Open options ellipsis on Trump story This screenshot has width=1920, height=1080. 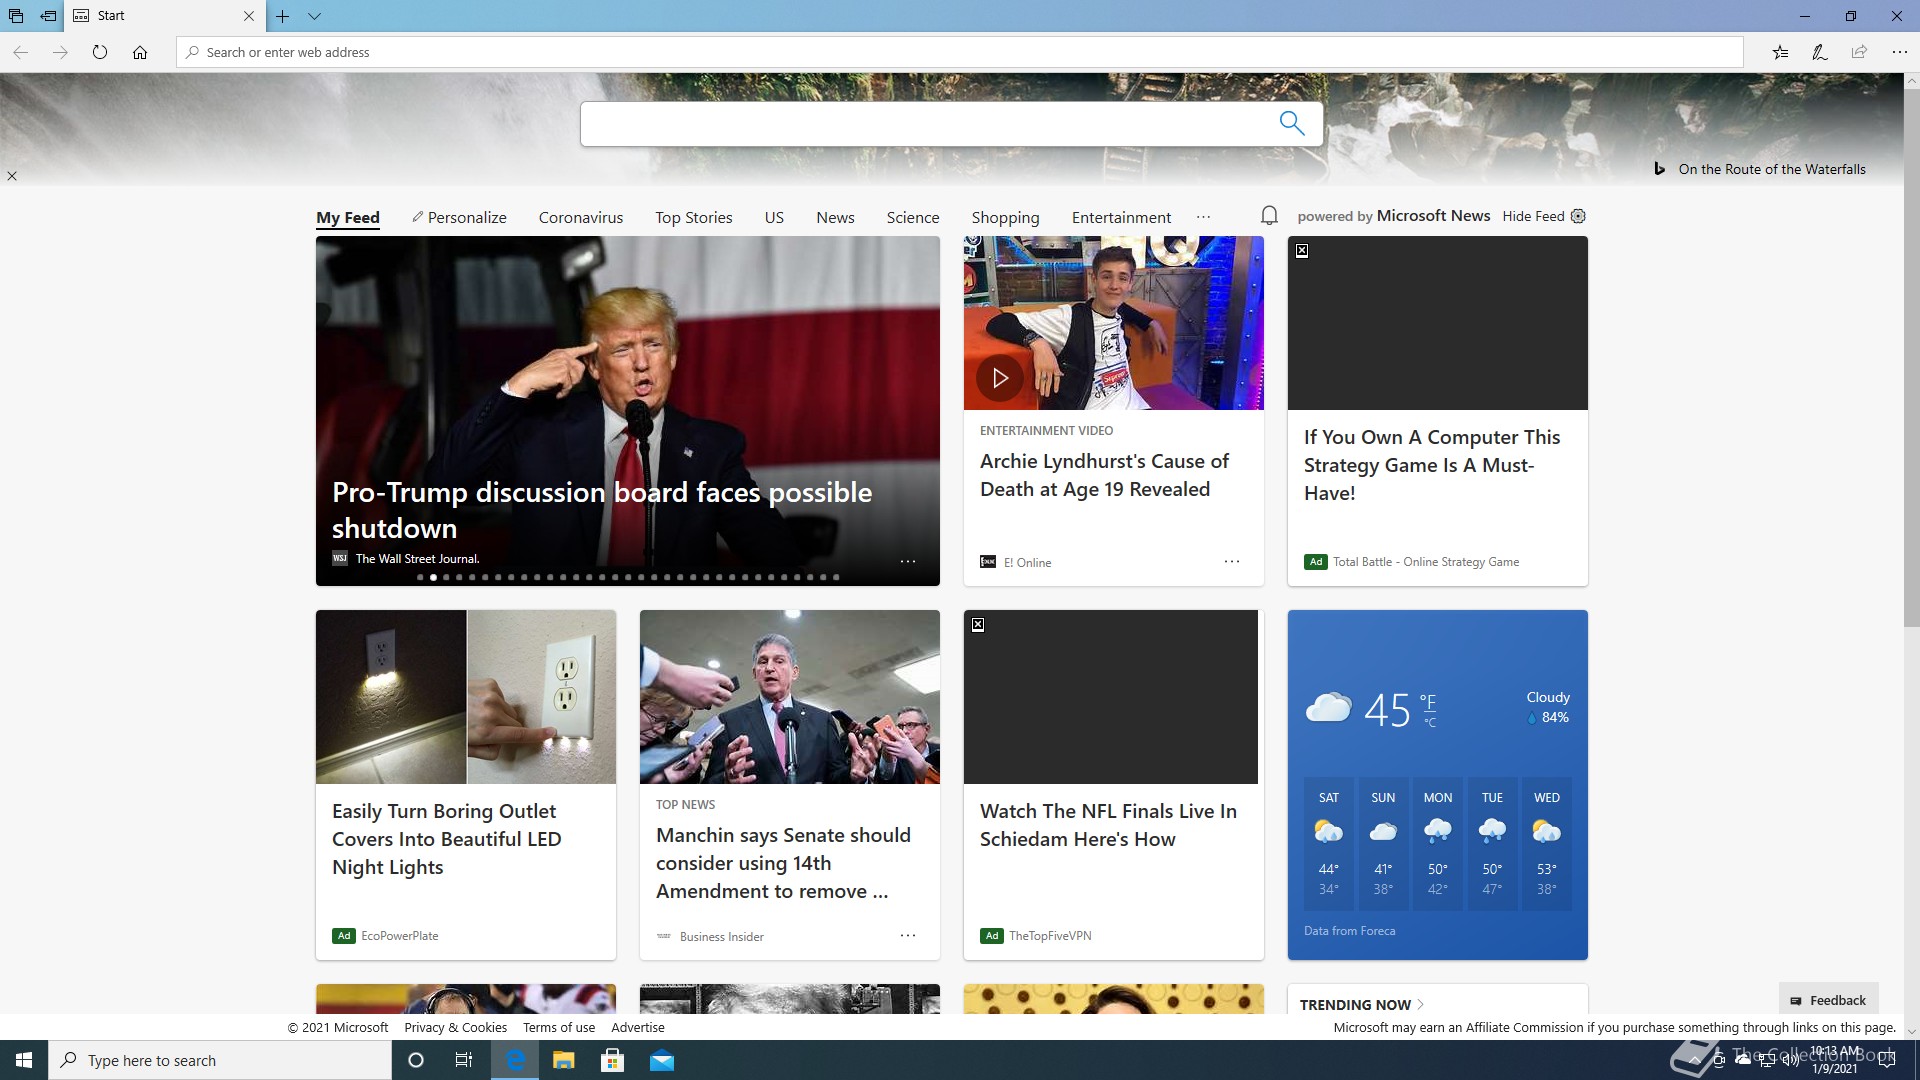(x=908, y=561)
